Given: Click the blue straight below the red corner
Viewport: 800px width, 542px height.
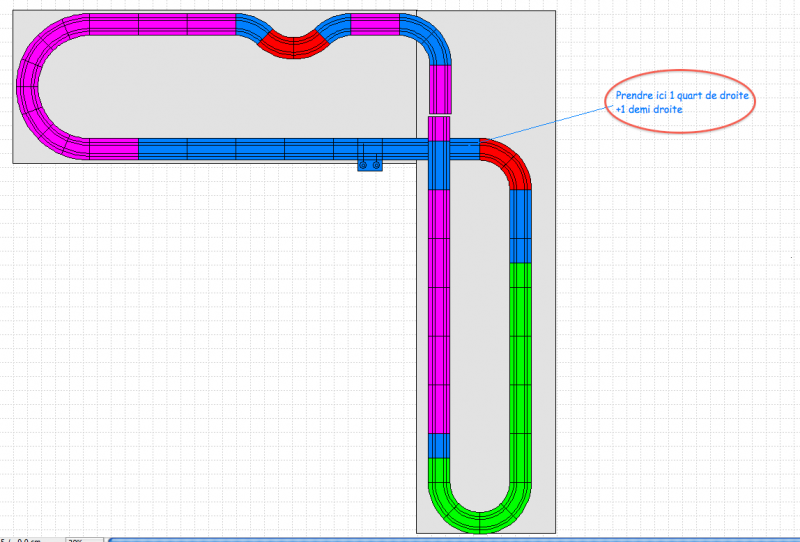Looking at the screenshot, I should pos(520,225).
